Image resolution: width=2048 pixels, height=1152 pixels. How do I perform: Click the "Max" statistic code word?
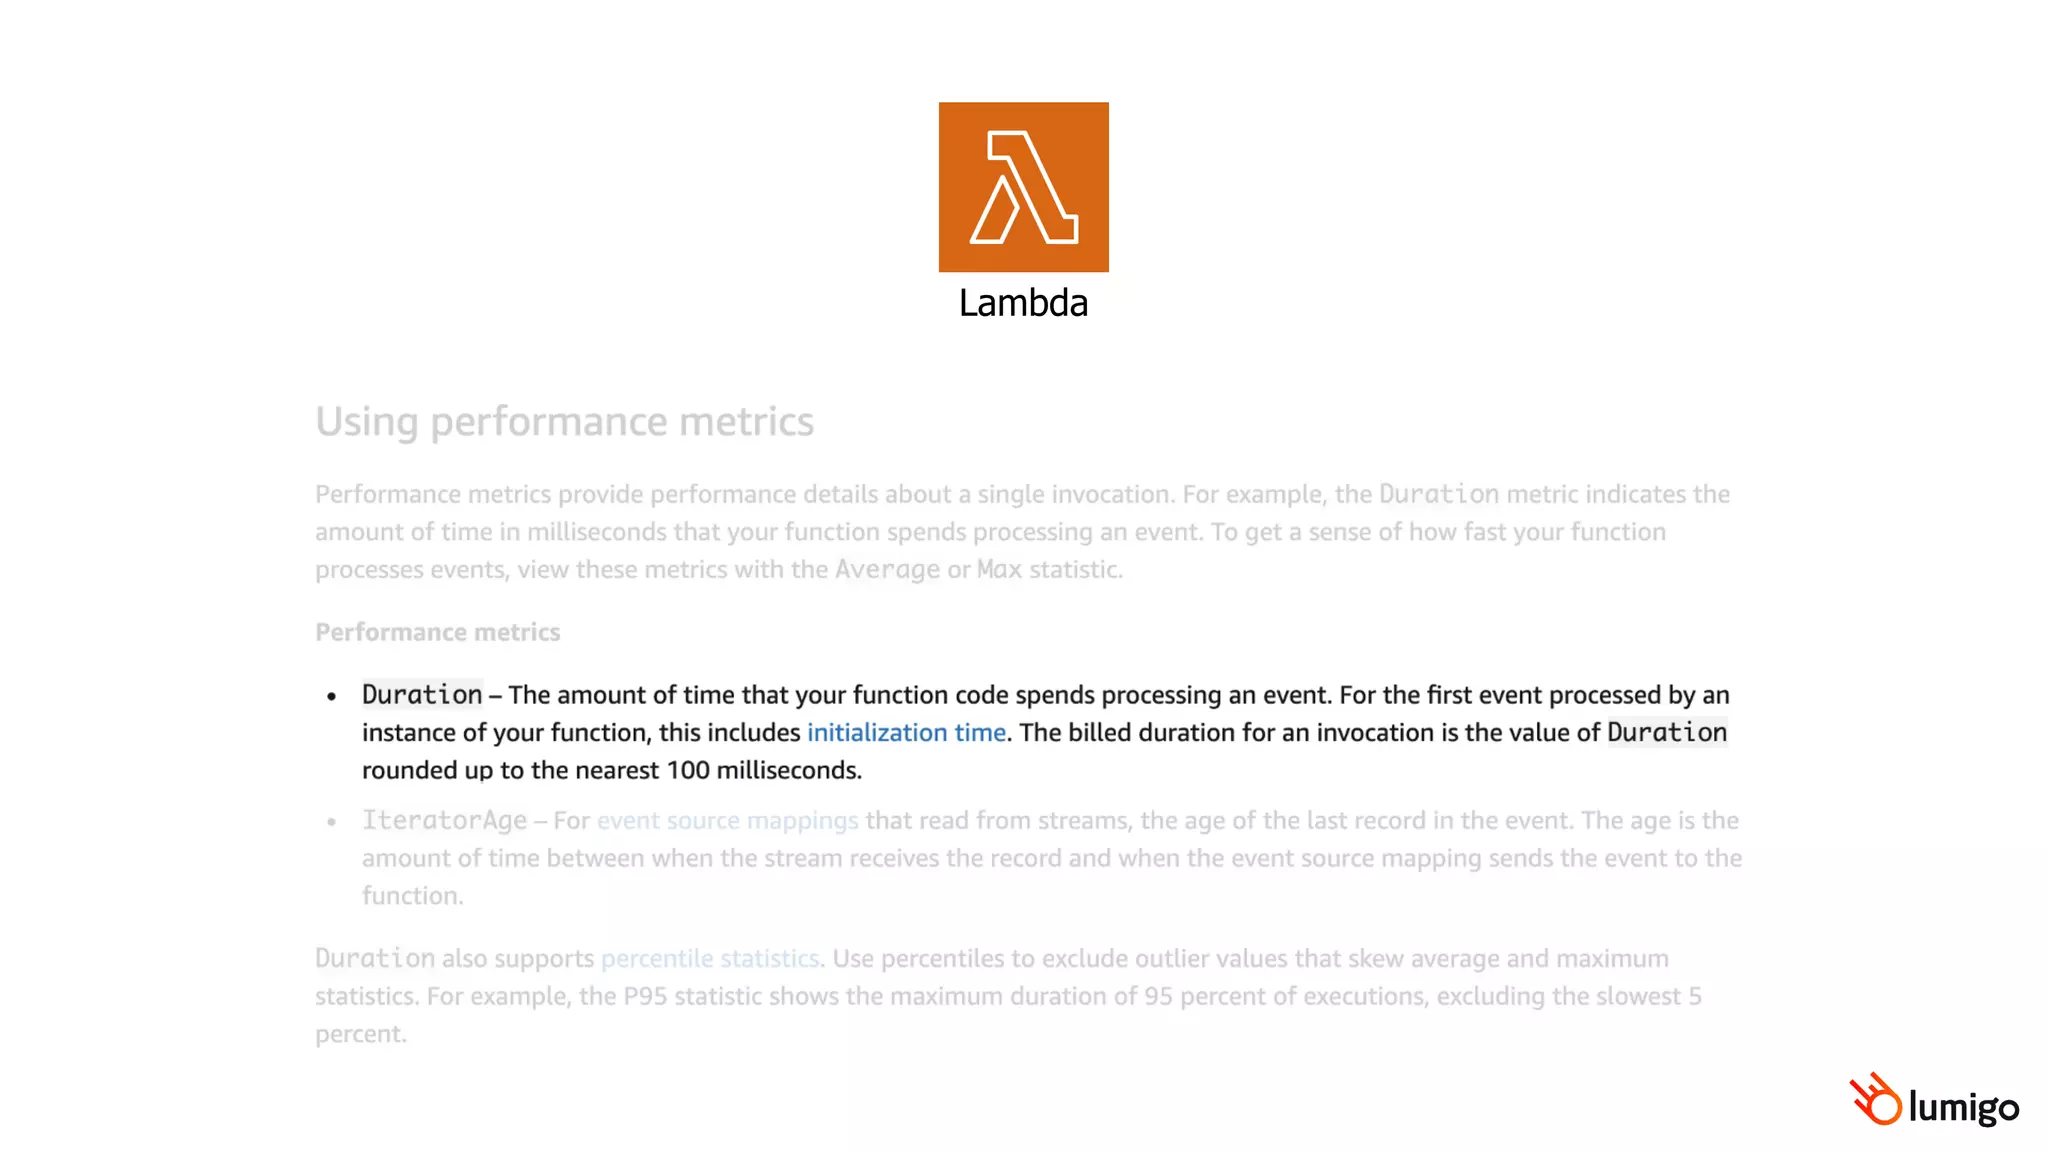click(999, 570)
